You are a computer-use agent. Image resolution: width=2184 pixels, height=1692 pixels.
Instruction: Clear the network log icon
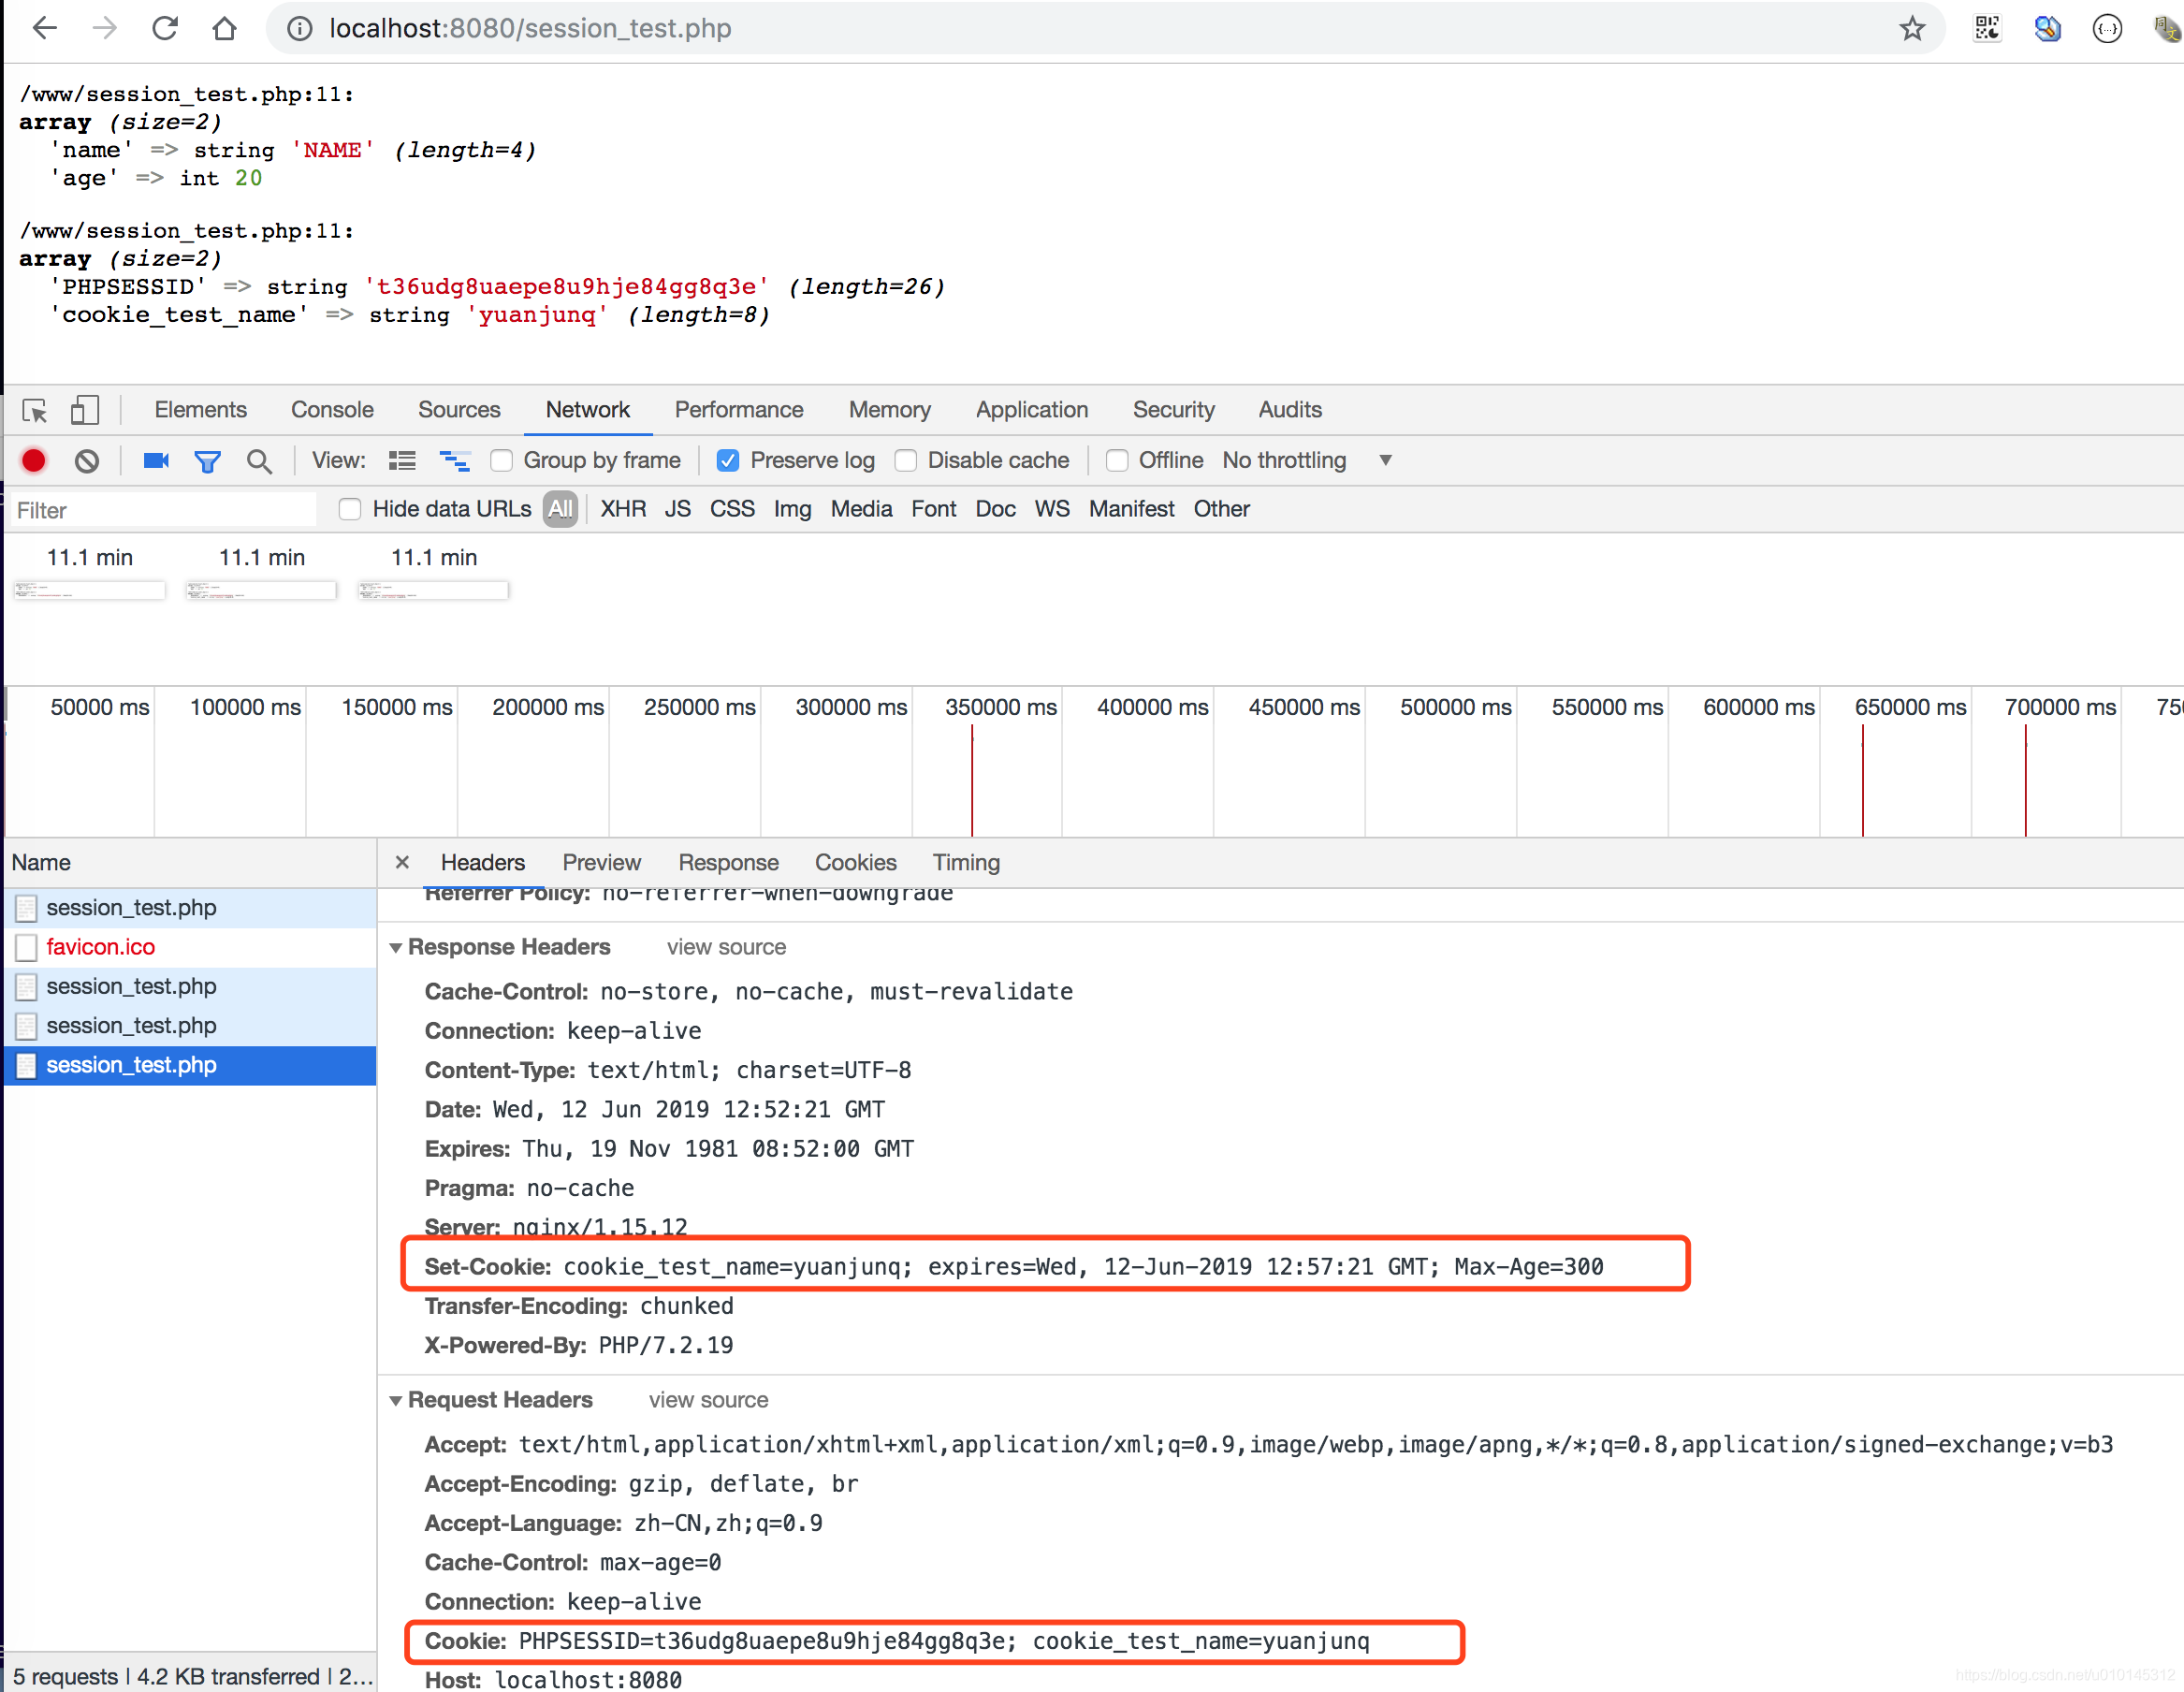(x=87, y=461)
